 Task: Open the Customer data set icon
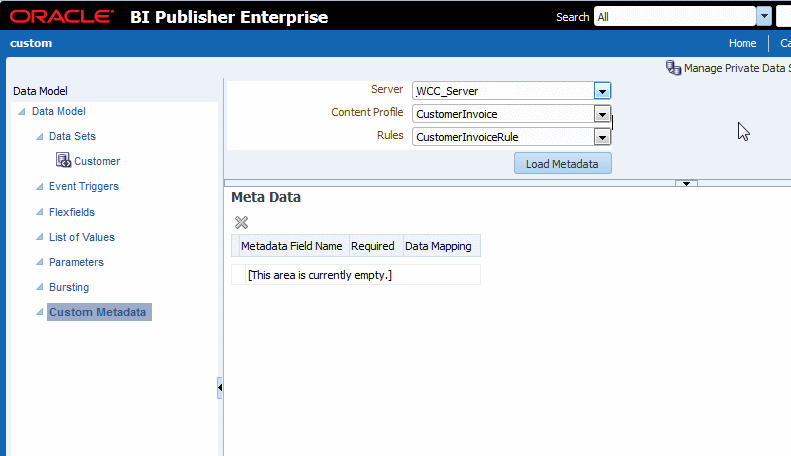63,160
